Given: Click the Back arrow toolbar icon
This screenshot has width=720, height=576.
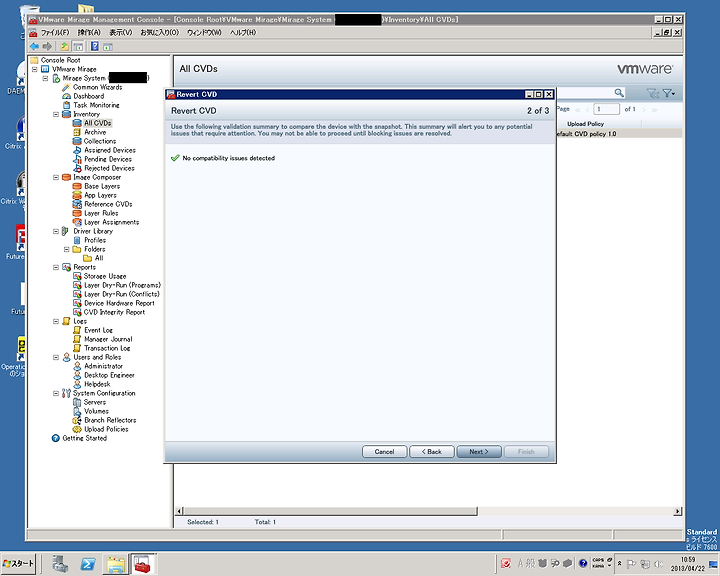Looking at the screenshot, I should [34, 46].
